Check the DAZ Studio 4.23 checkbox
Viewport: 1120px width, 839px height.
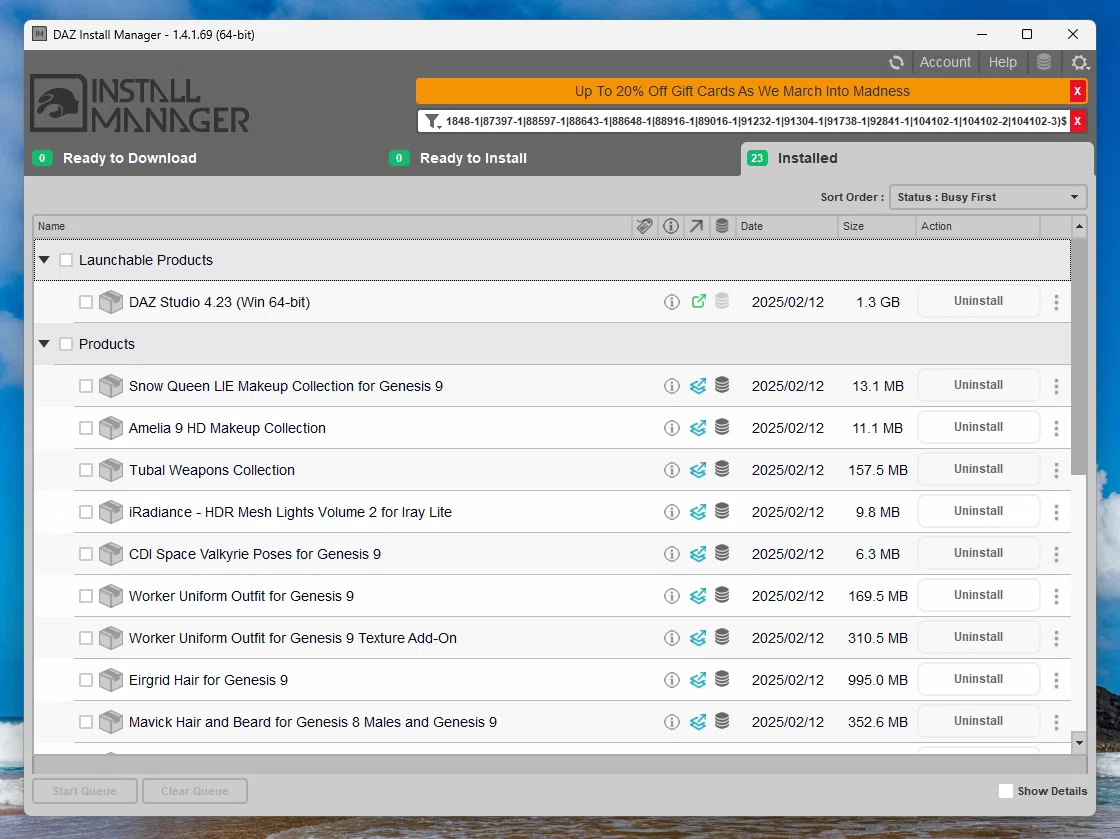point(86,302)
